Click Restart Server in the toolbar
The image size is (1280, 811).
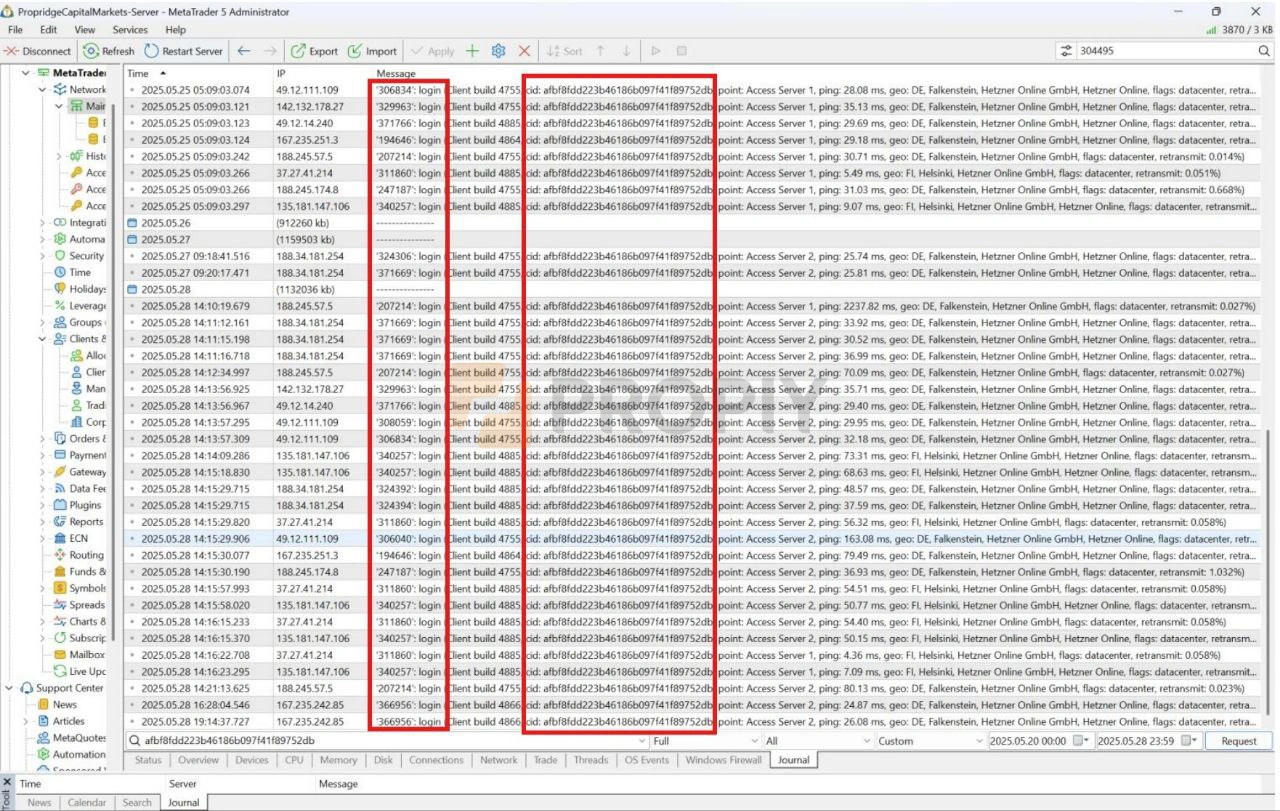pyautogui.click(x=184, y=51)
